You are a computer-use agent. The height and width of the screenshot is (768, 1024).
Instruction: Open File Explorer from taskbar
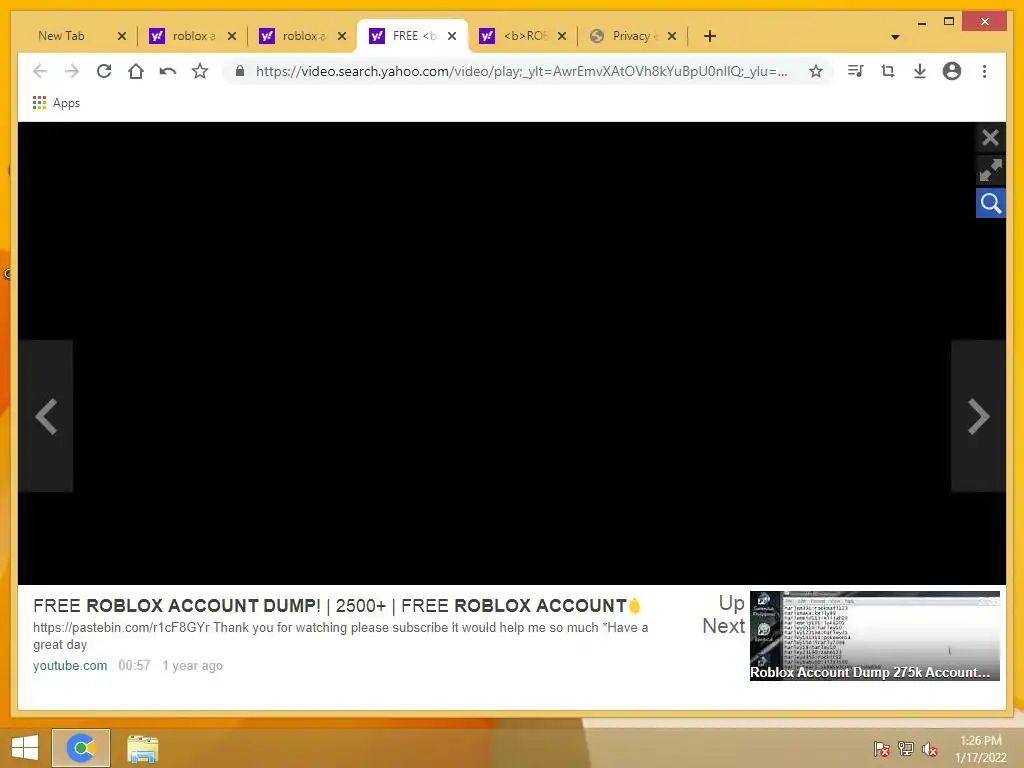(142, 749)
